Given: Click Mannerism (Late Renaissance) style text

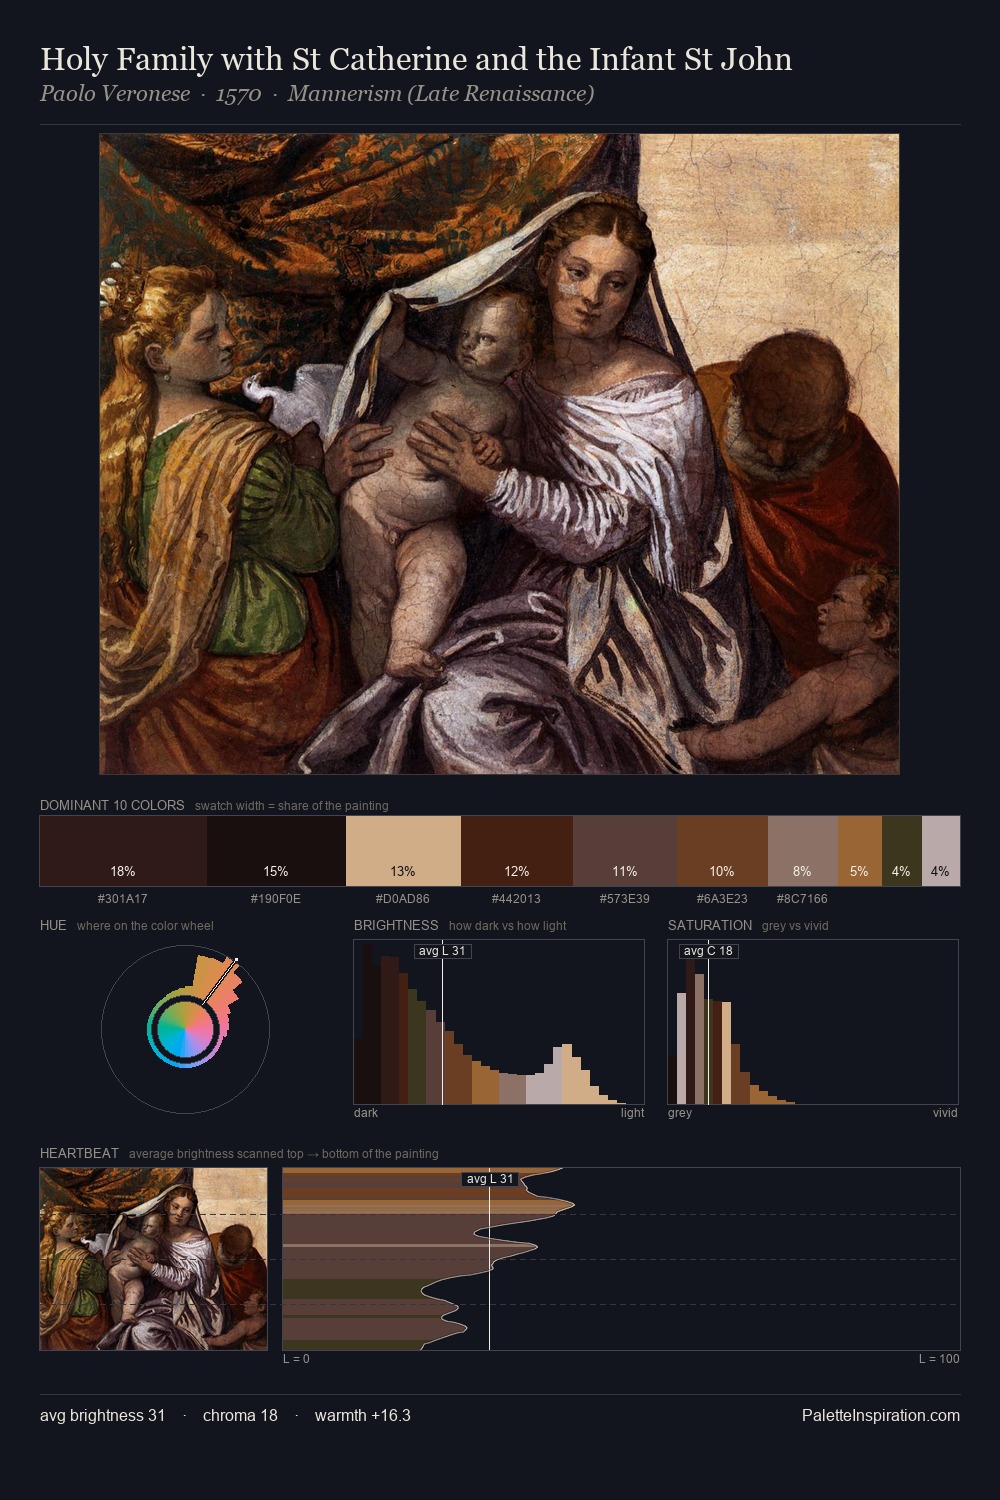Looking at the screenshot, I should [x=441, y=94].
